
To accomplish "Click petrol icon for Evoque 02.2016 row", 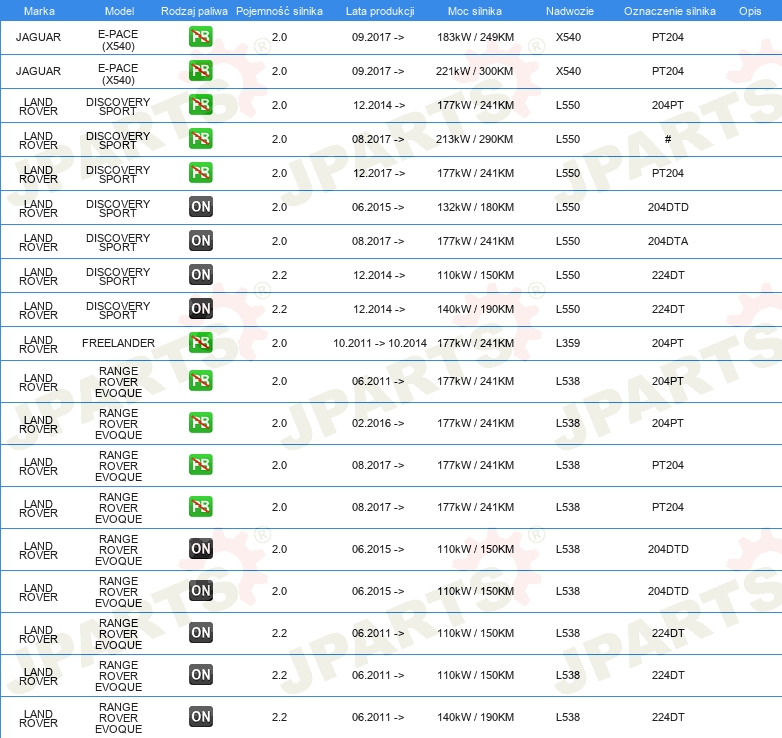I will tap(200, 423).
